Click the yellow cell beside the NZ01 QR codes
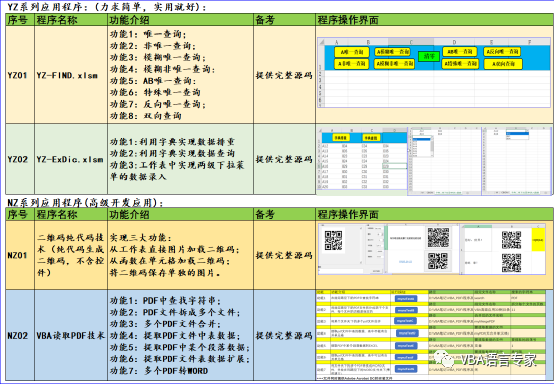 538,240
